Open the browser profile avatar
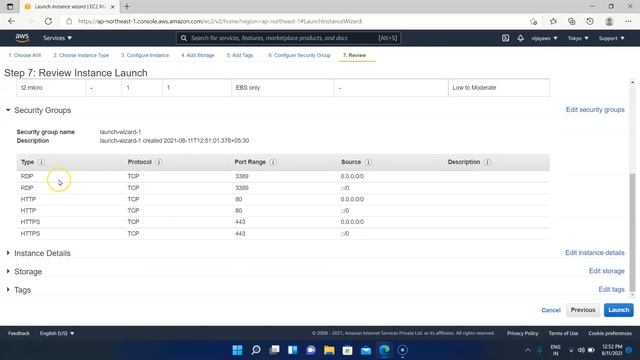 [x=609, y=21]
